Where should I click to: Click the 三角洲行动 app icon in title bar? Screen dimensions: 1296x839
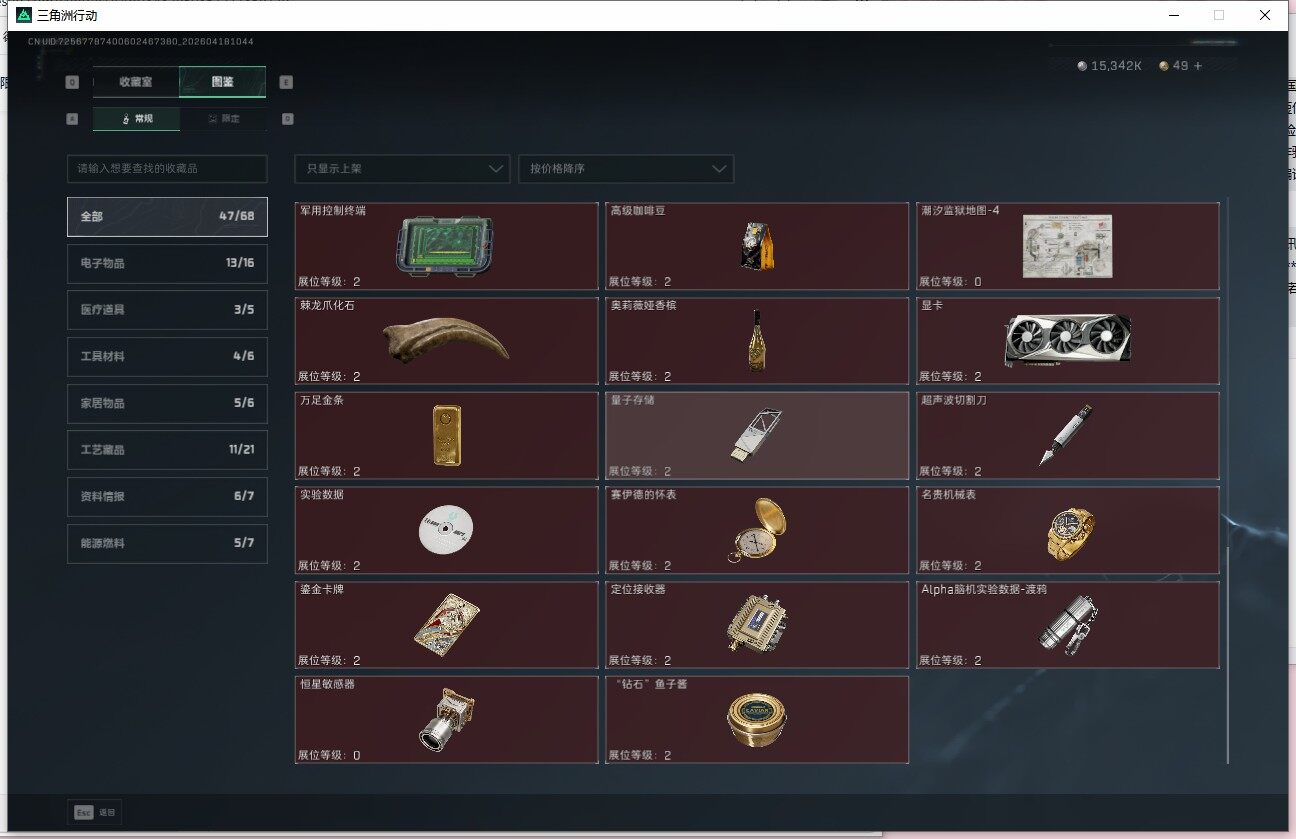tap(24, 15)
